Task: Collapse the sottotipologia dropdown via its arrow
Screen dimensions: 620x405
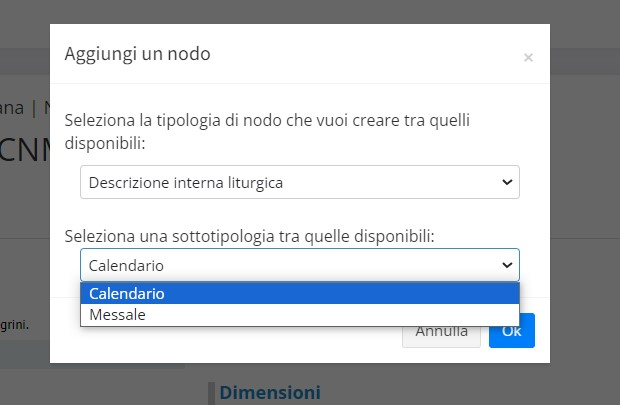Action: point(507,265)
